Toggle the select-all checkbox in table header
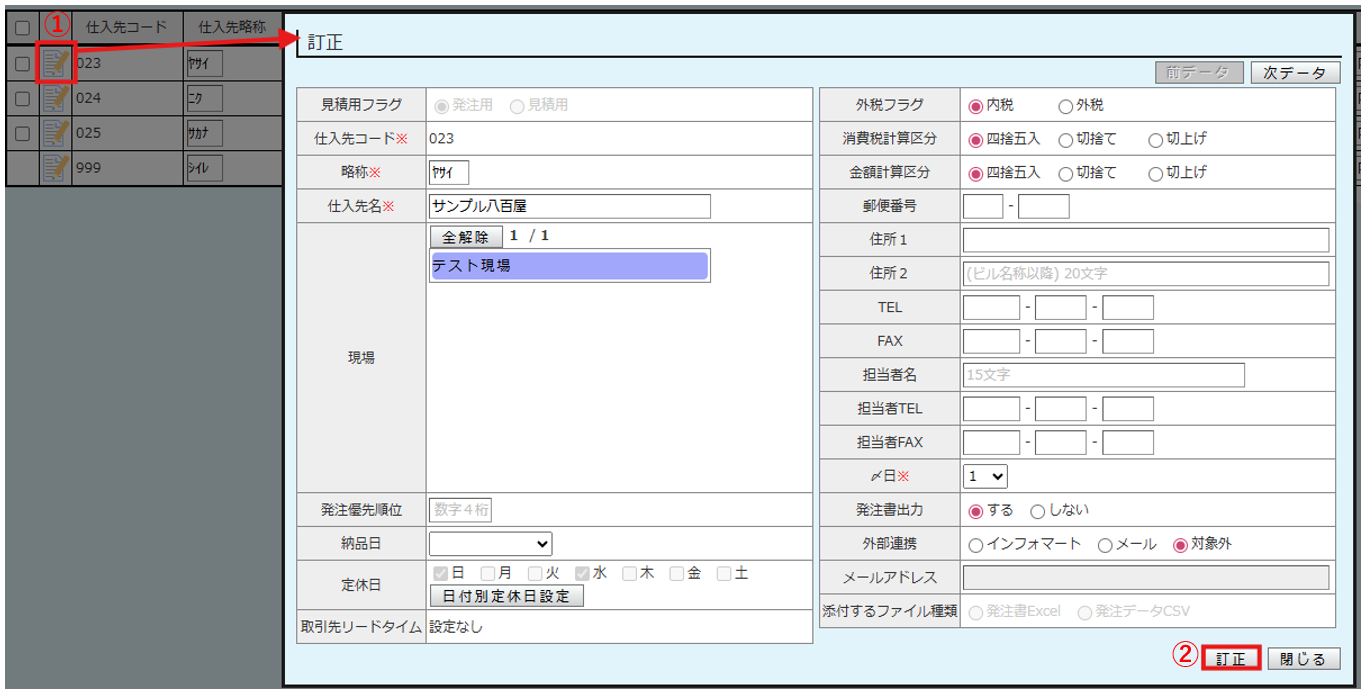This screenshot has width=1363, height=693. pyautogui.click(x=22, y=28)
